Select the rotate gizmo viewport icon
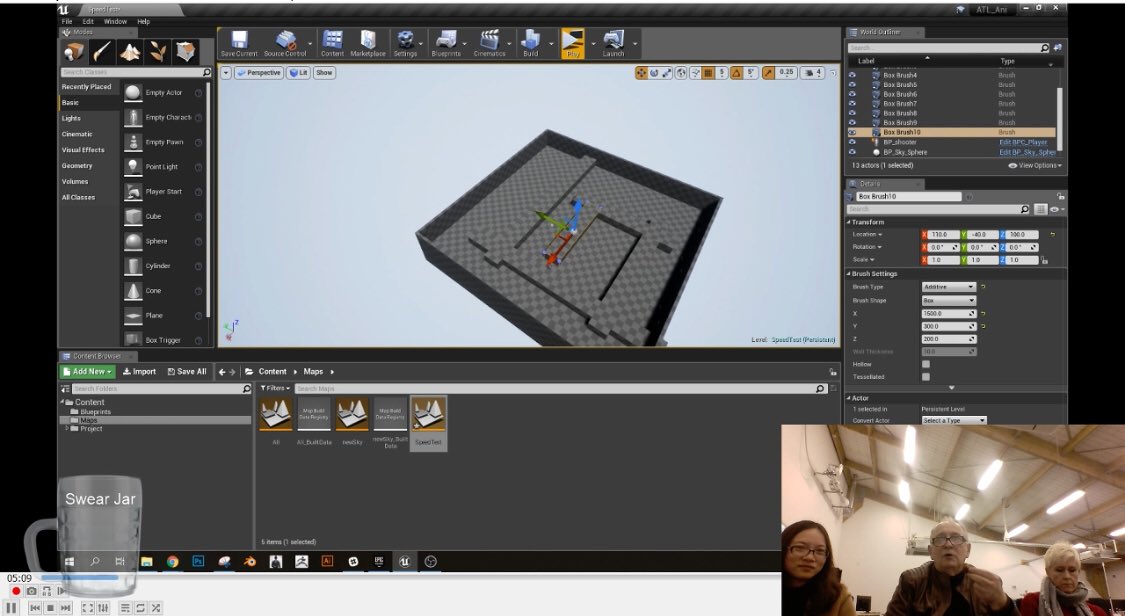The height and width of the screenshot is (616, 1125). tap(654, 72)
